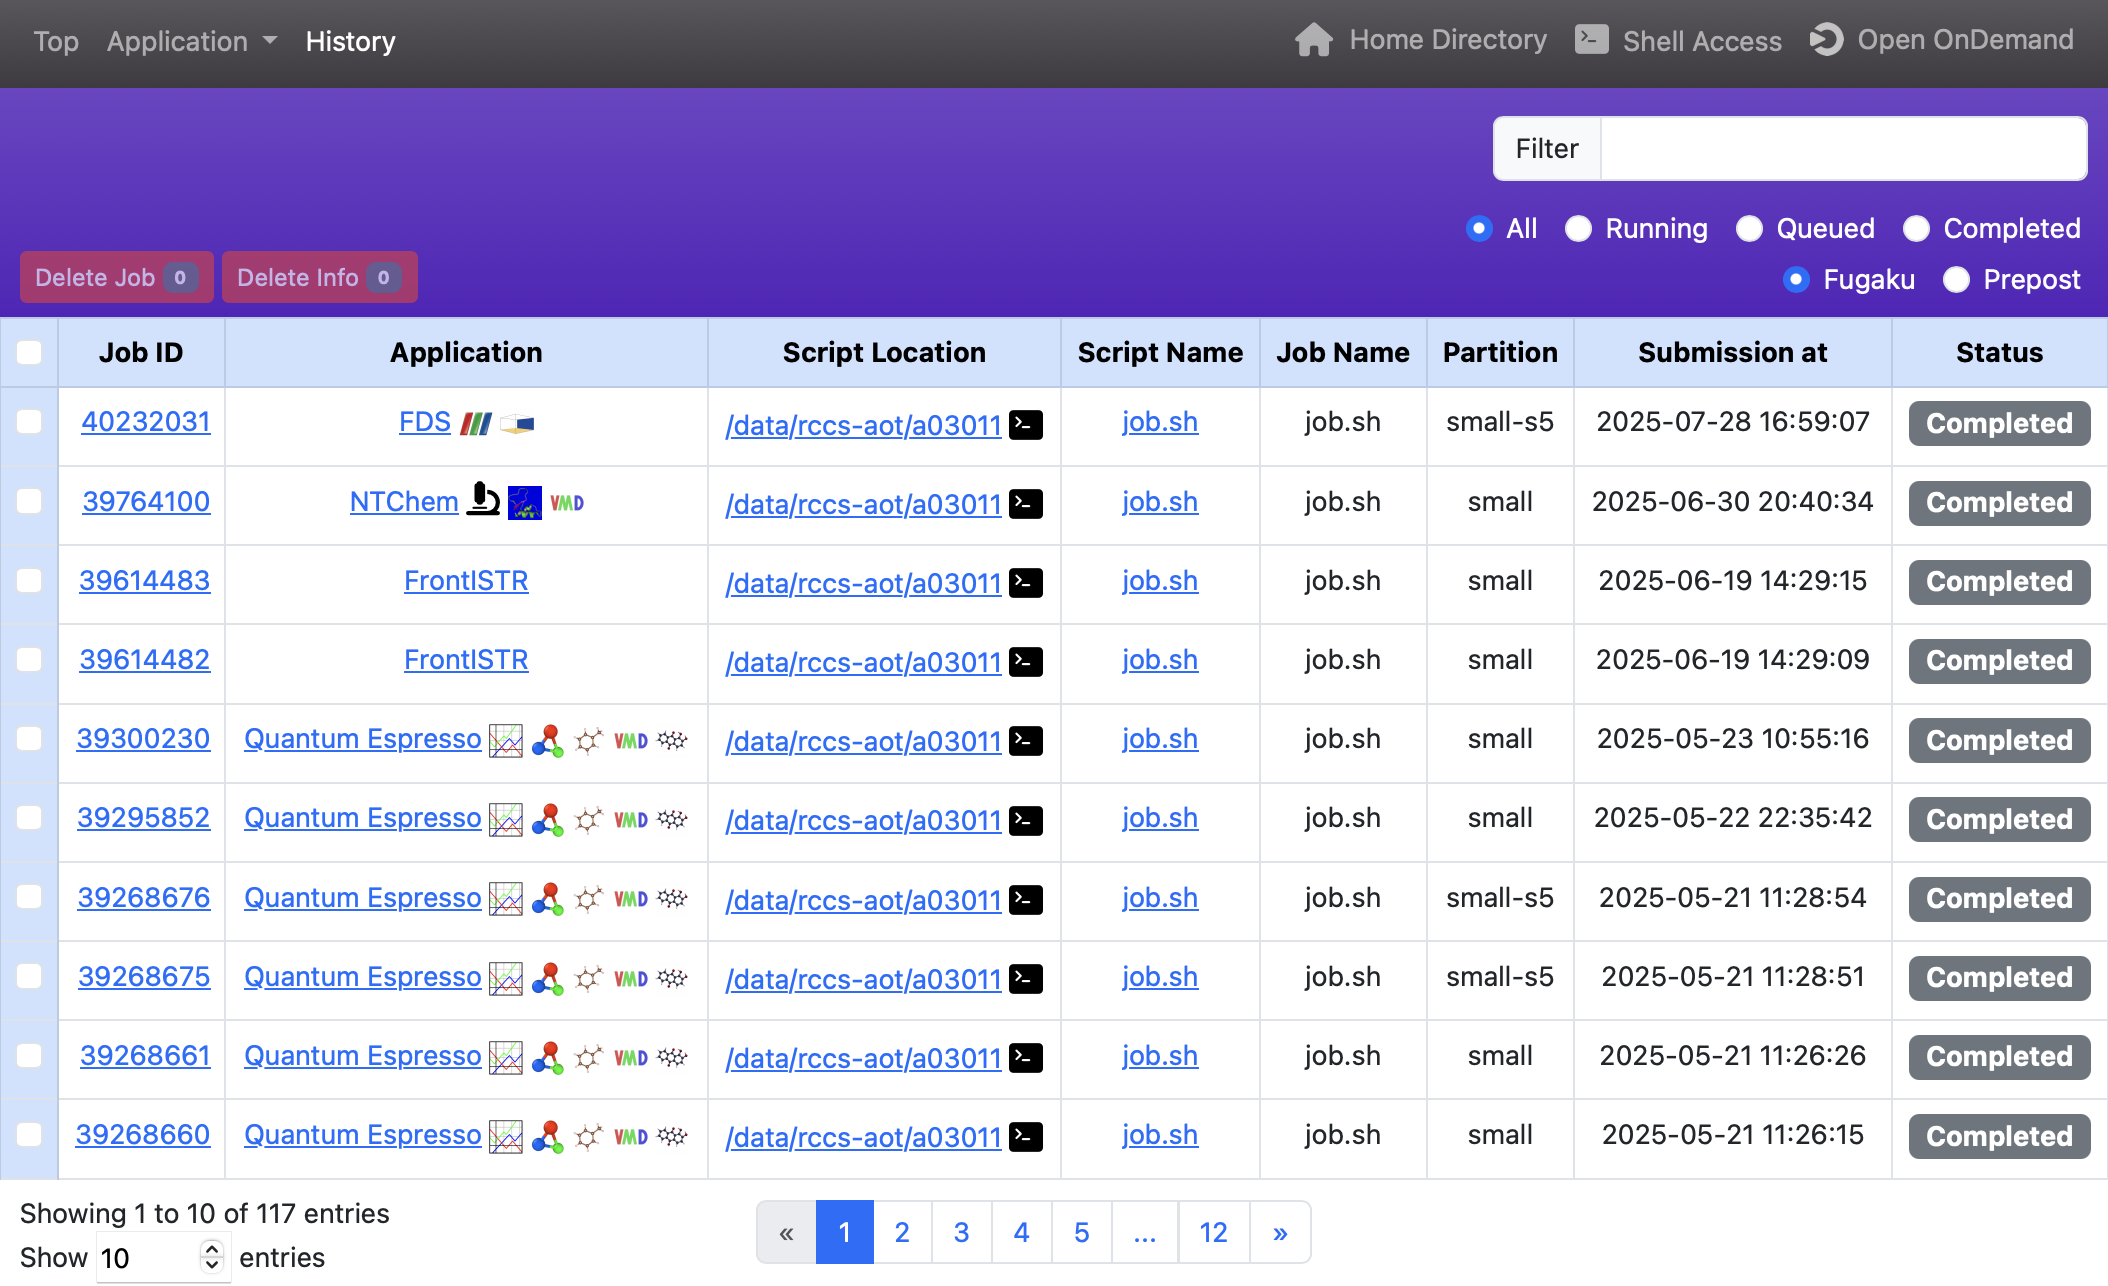Check the box for job 39614483
The image size is (2108, 1286).
pos(29,580)
